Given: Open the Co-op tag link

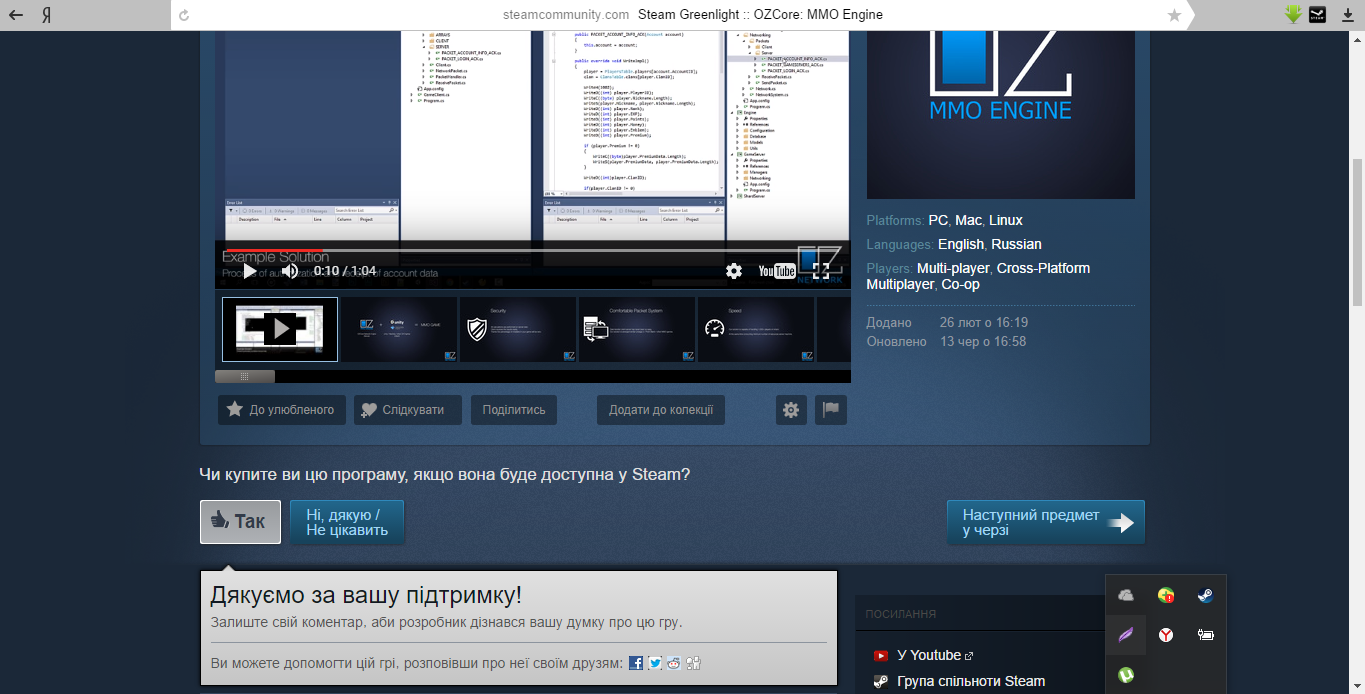Looking at the screenshot, I should pos(960,284).
